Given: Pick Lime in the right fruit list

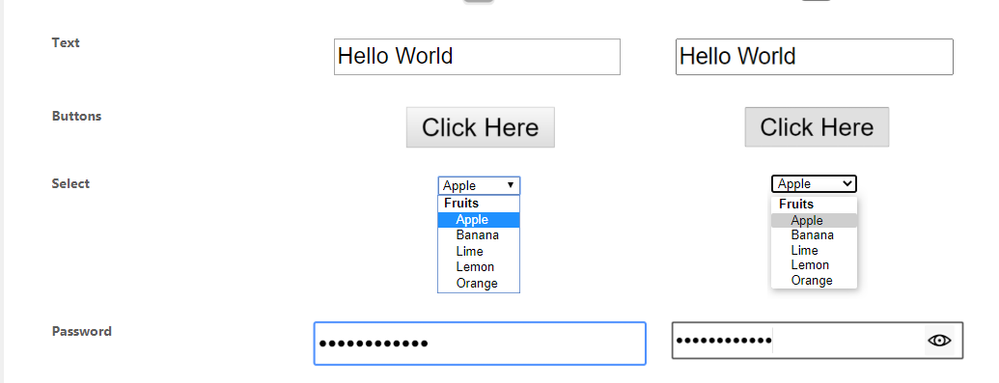Looking at the screenshot, I should [814, 250].
